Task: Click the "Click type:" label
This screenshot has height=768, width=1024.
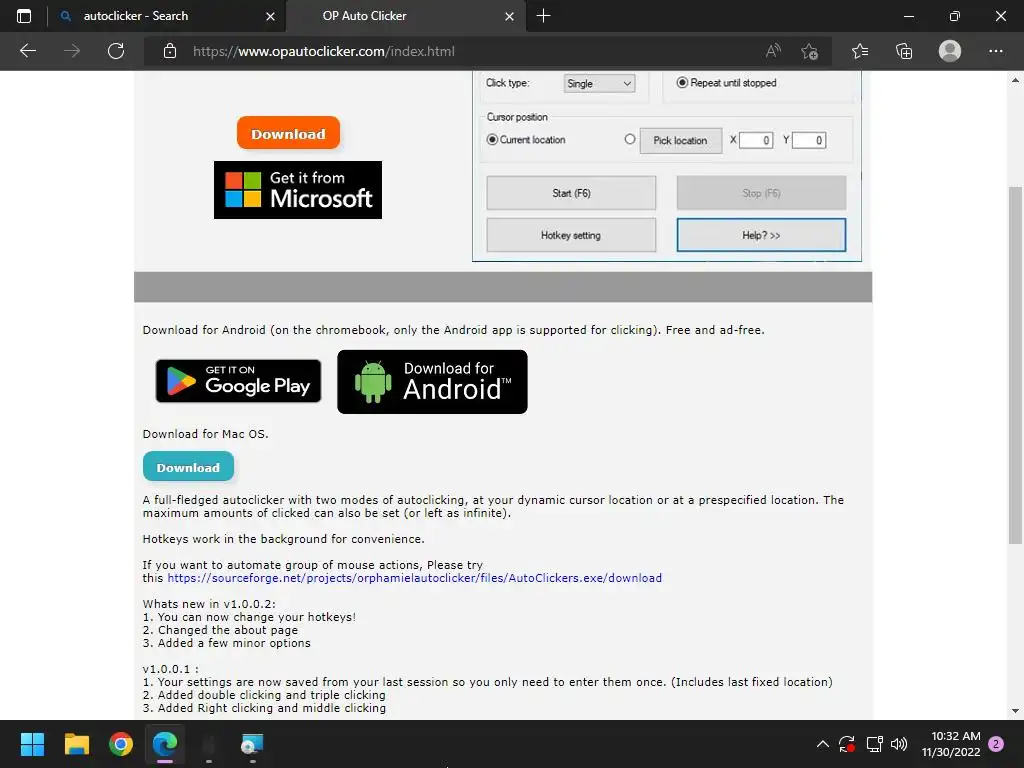Action: point(507,83)
